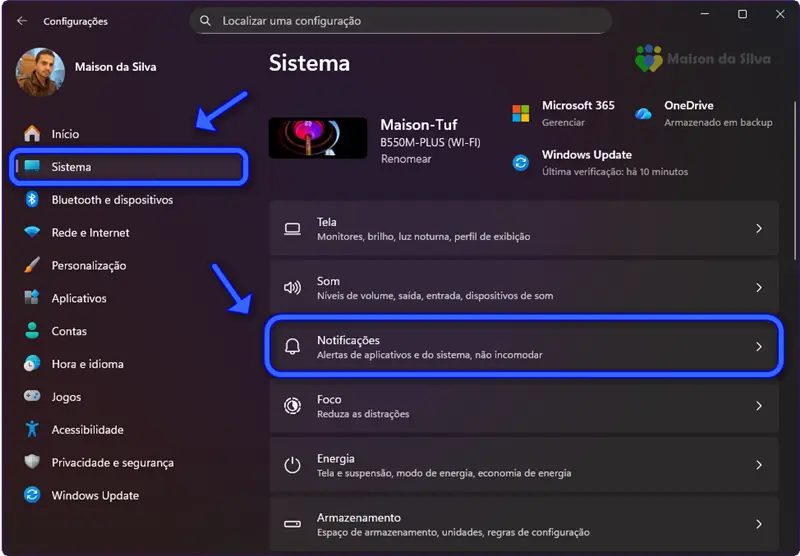The height and width of the screenshot is (556, 800).
Task: Go to Contas in the sidebar
Action: 69,332
